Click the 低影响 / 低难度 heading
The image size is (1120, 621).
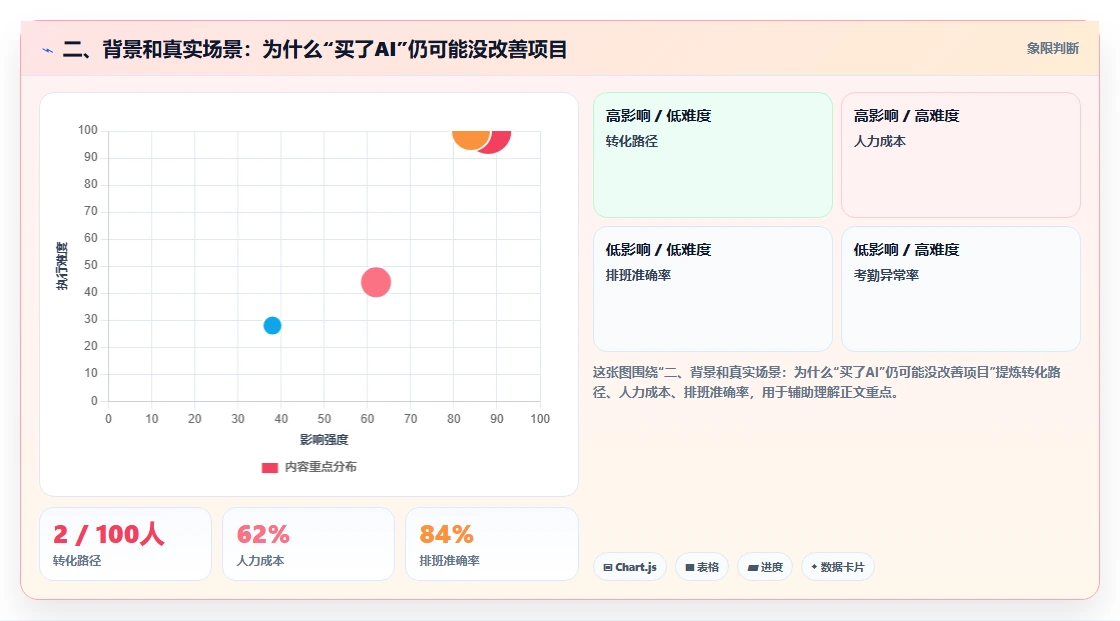pyautogui.click(x=658, y=249)
